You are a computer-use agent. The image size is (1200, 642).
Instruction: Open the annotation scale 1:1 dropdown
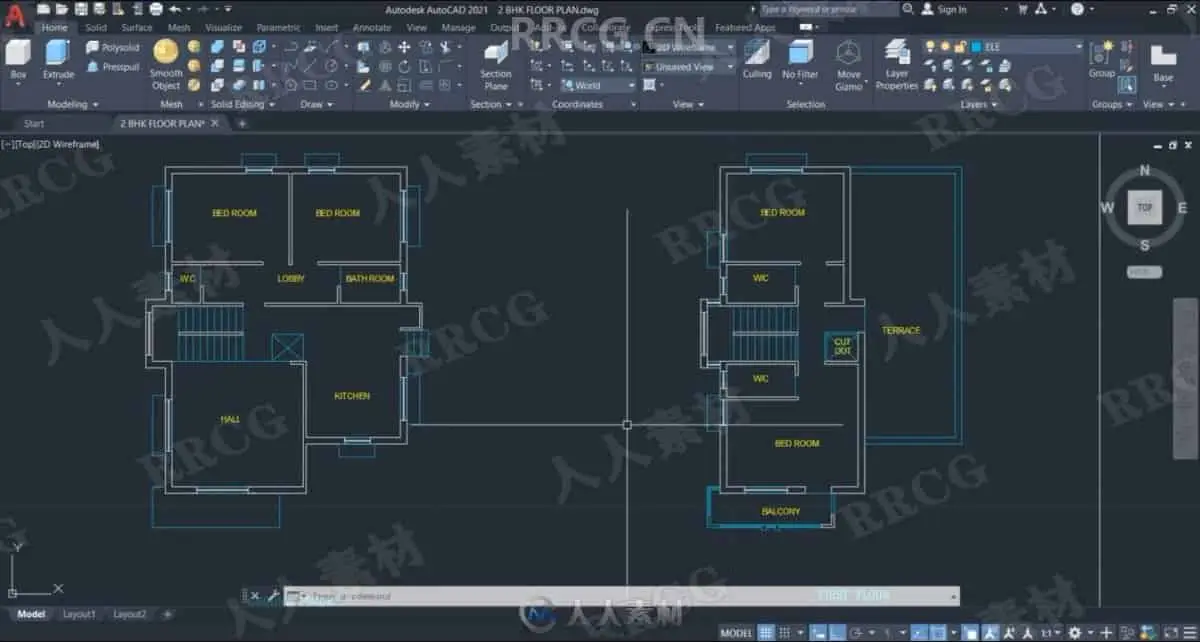point(1050,633)
